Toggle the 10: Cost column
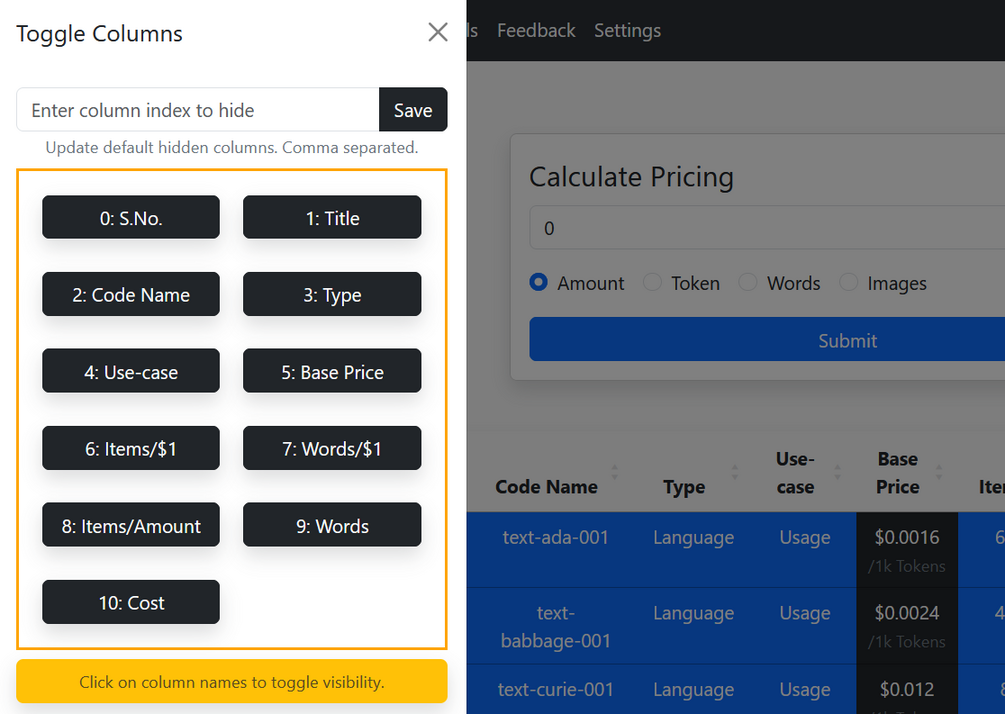This screenshot has width=1005, height=714. 131,603
